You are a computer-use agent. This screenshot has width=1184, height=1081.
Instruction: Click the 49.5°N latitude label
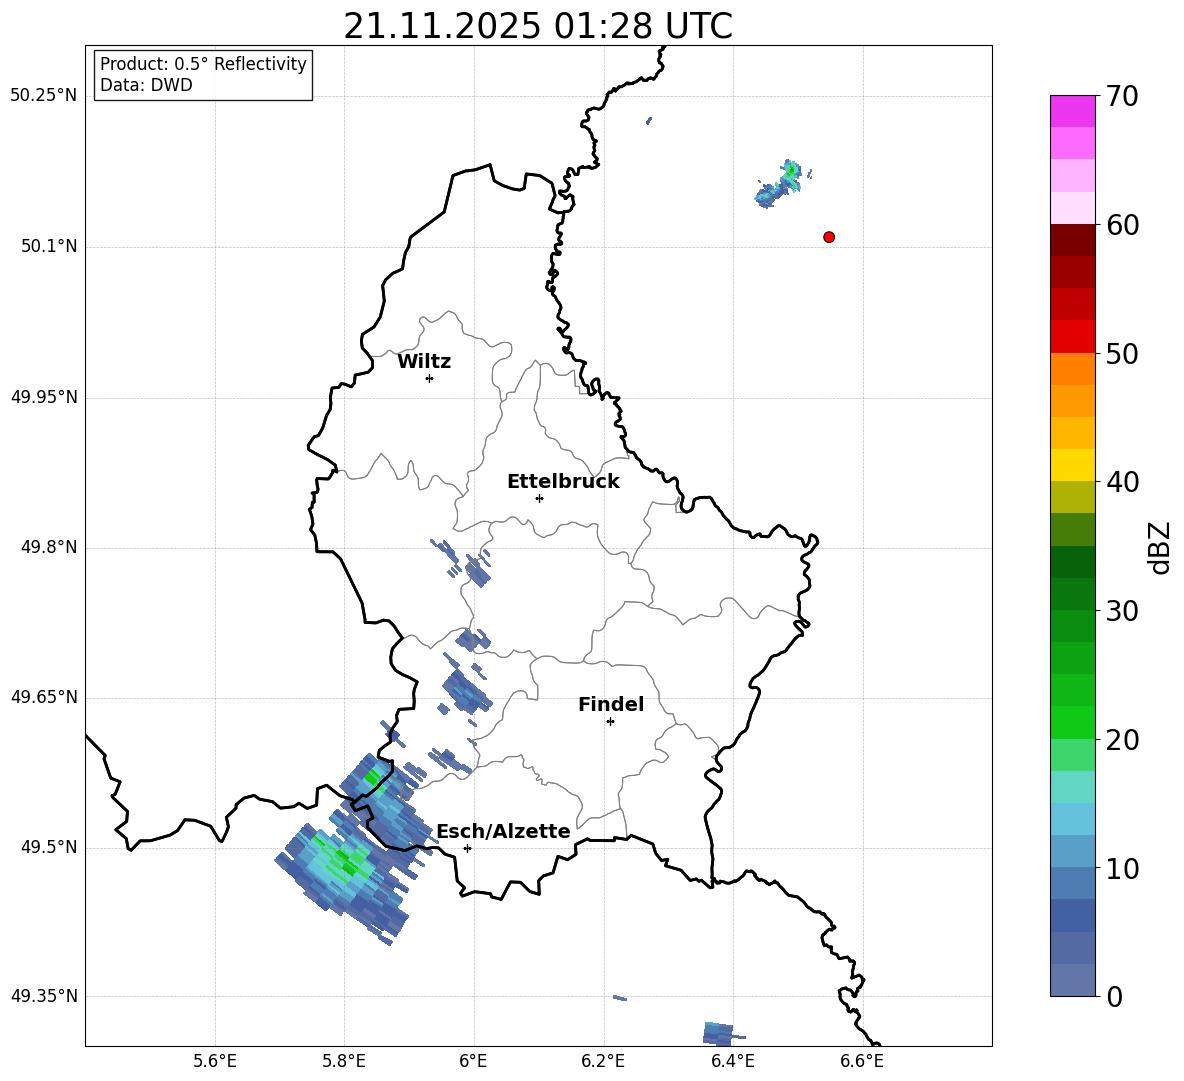pos(49,847)
